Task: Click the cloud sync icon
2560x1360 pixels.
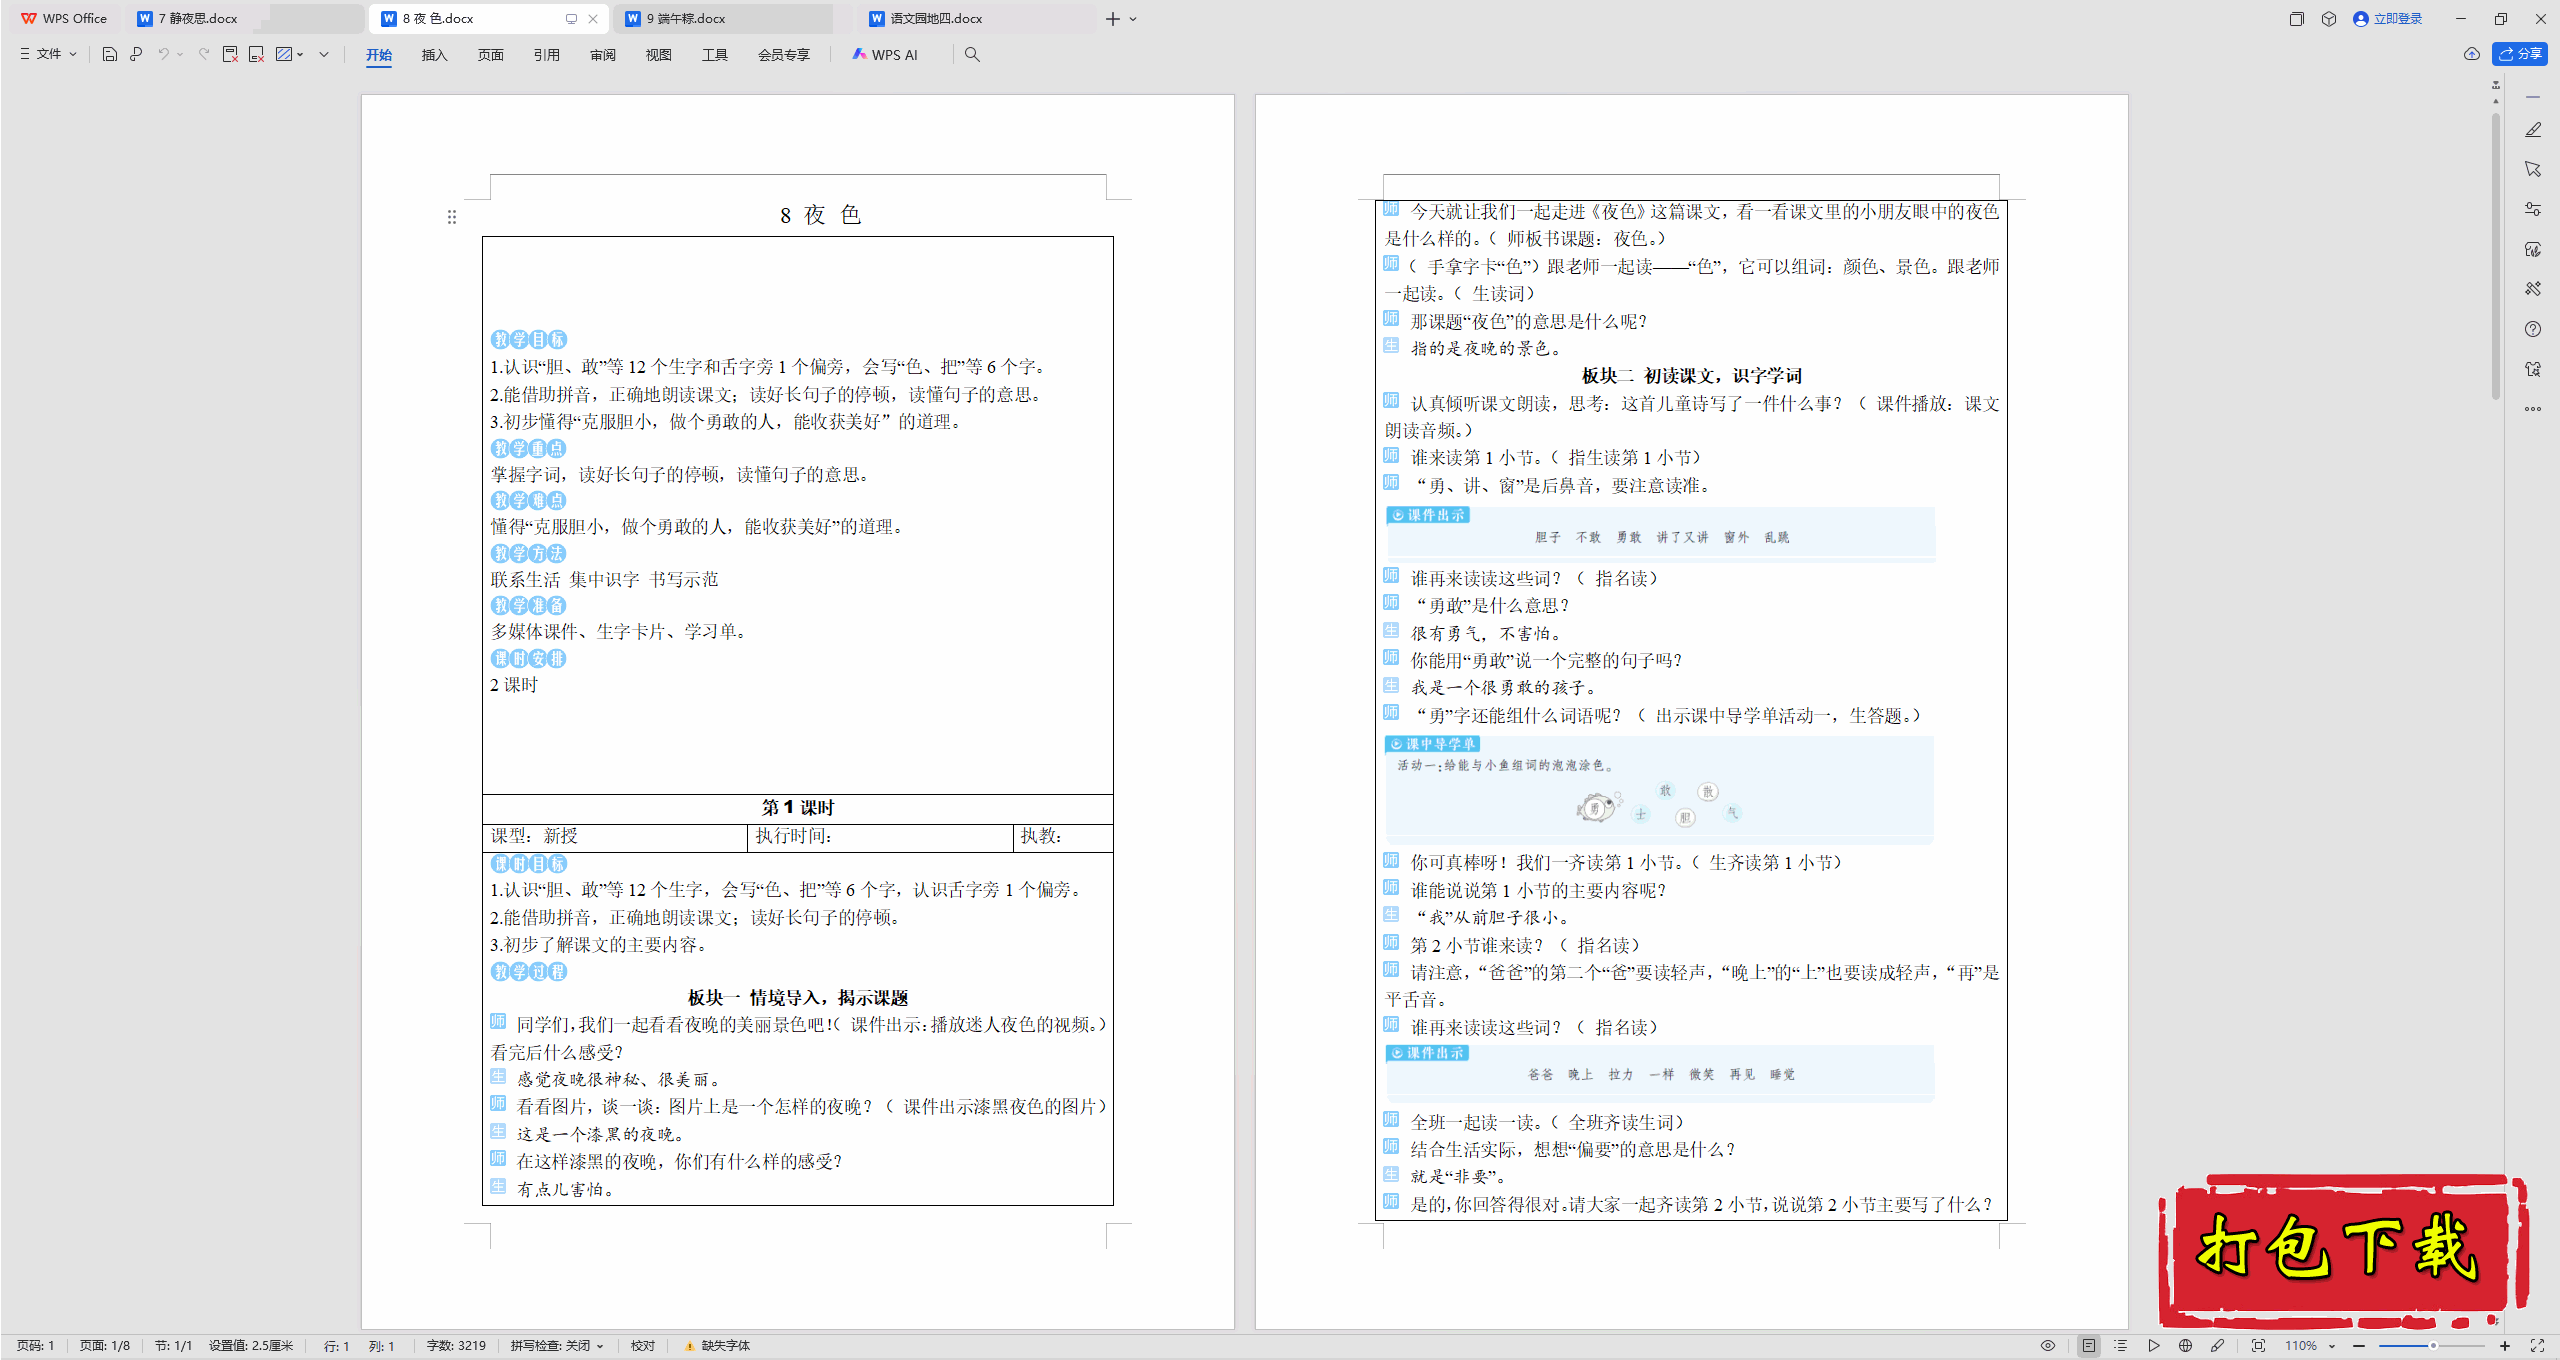Action: click(x=2471, y=54)
